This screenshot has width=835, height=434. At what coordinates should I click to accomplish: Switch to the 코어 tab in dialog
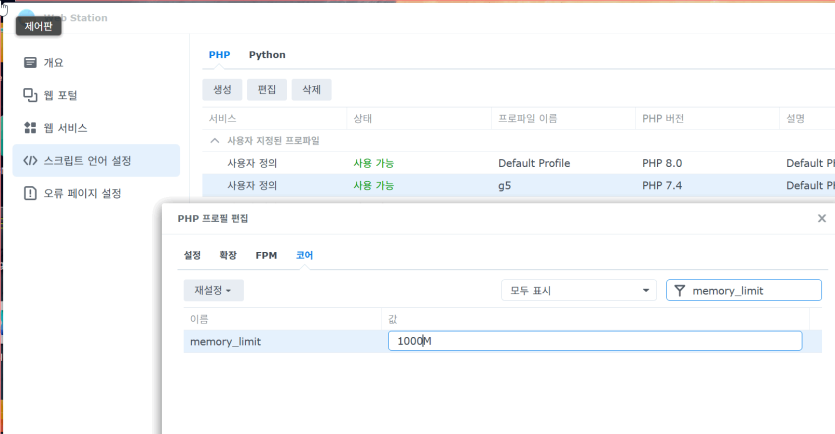pos(305,256)
